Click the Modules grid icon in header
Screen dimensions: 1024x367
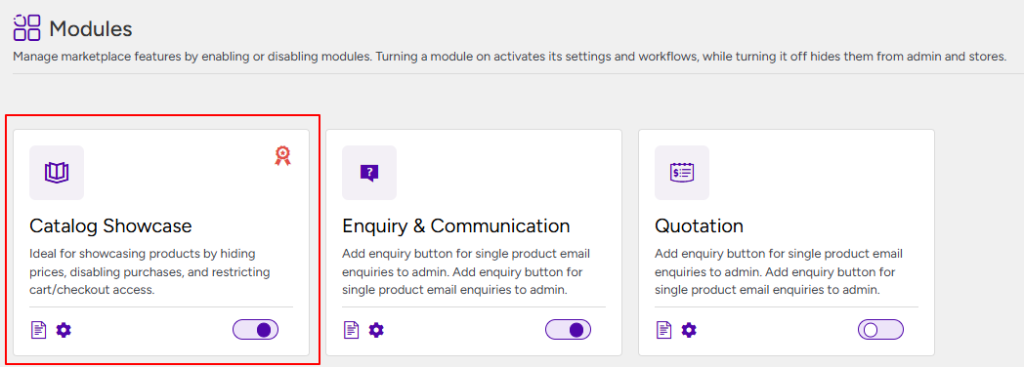(27, 27)
